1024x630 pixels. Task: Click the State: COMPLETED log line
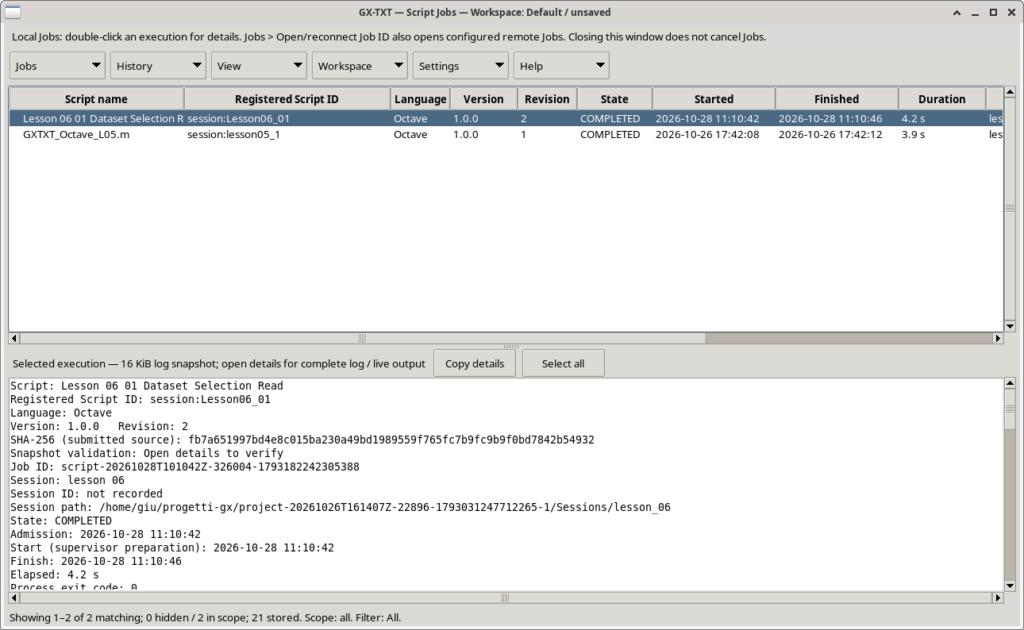61,521
